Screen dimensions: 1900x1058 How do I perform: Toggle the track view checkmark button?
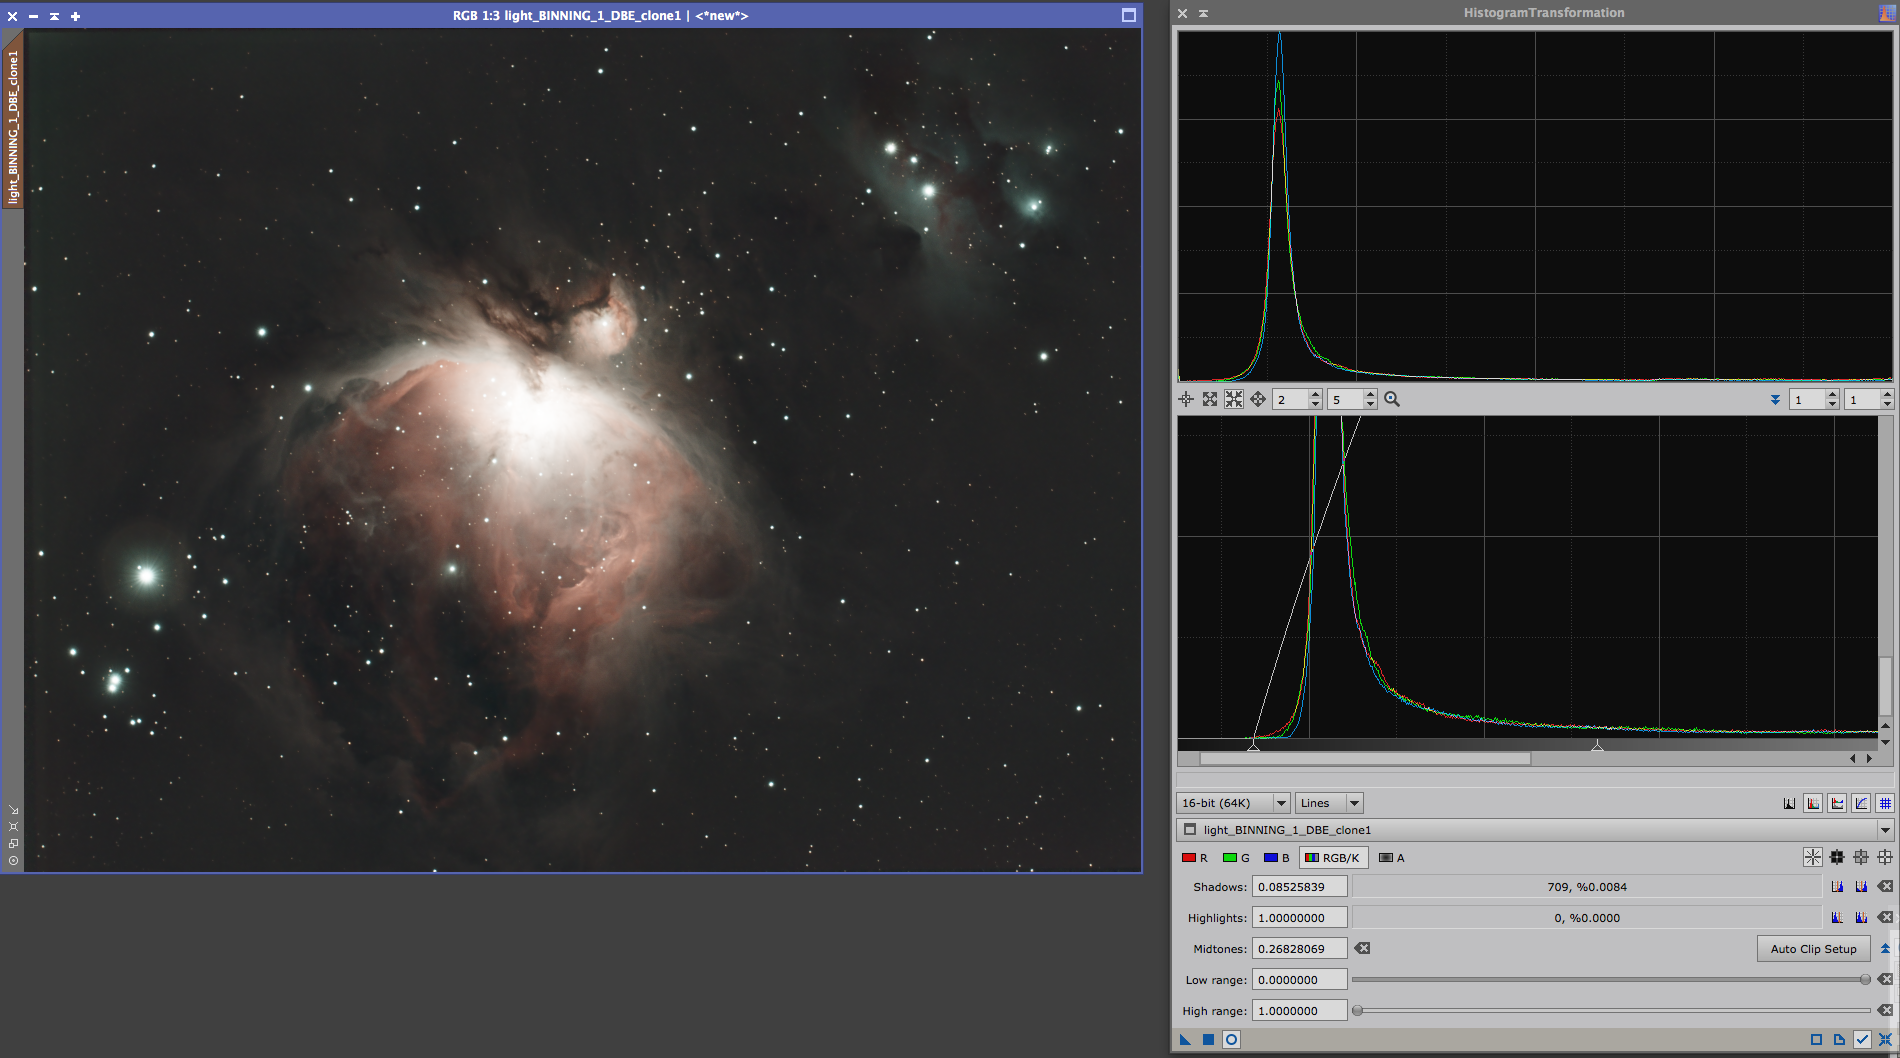click(1862, 1040)
